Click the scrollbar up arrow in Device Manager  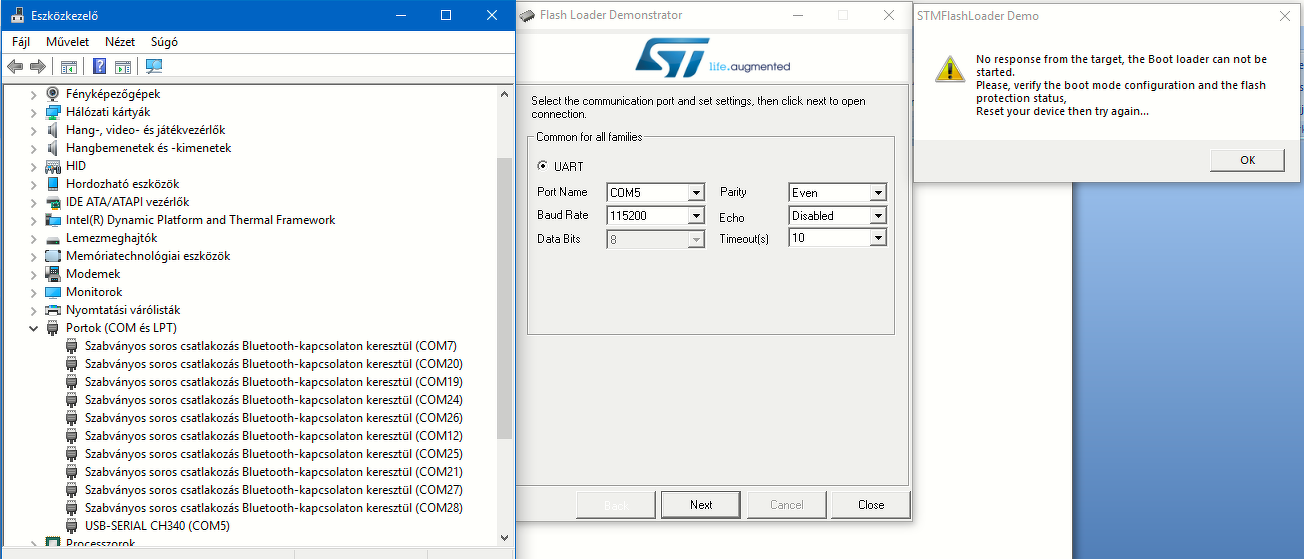504,93
